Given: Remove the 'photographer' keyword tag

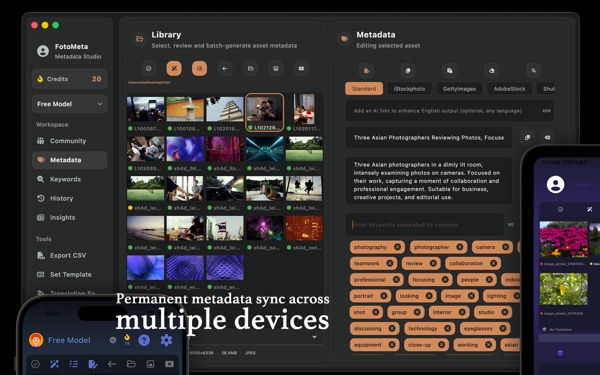Looking at the screenshot, I should [460, 247].
